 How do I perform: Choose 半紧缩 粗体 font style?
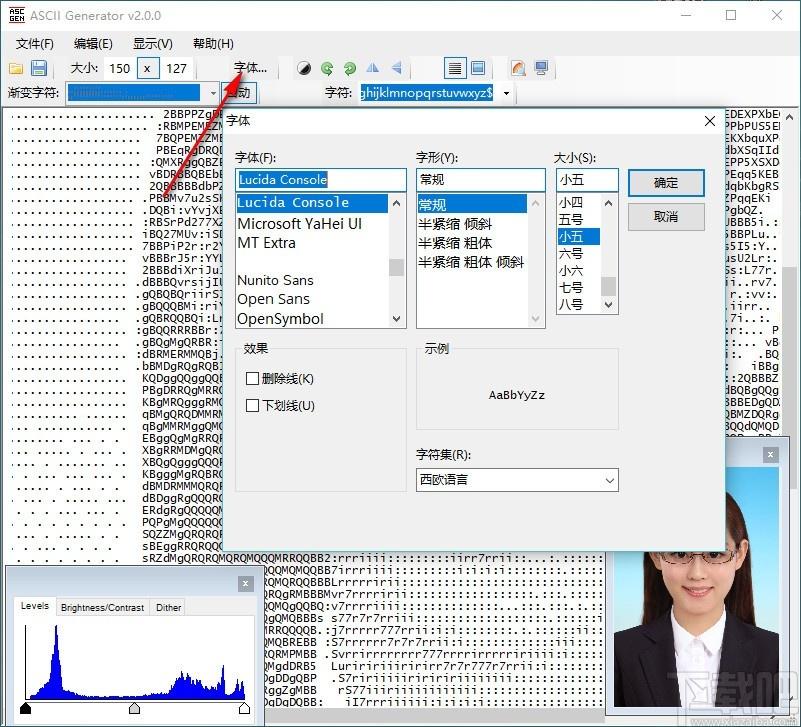455,243
